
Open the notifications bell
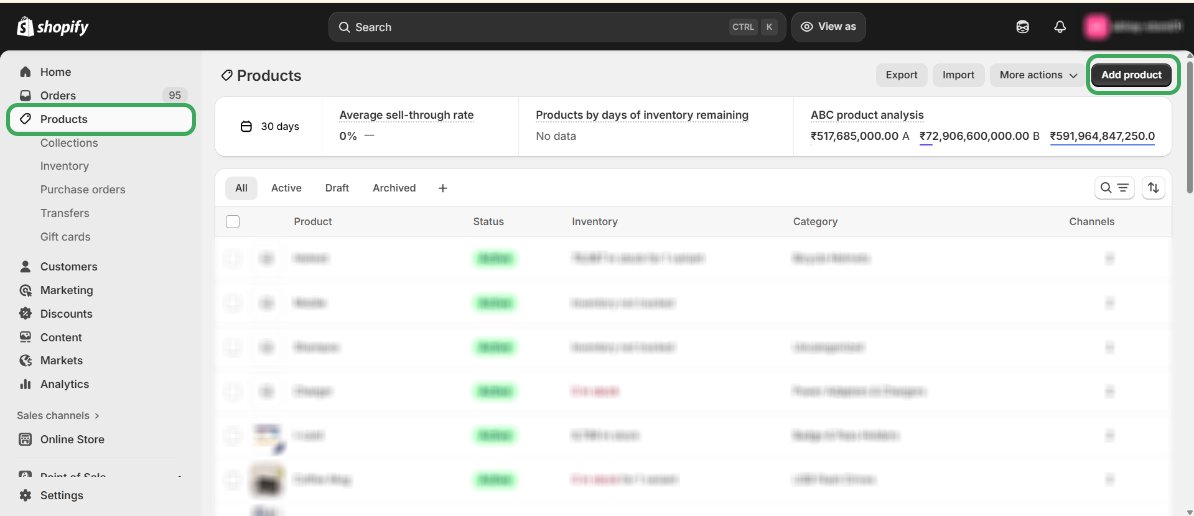click(1060, 27)
